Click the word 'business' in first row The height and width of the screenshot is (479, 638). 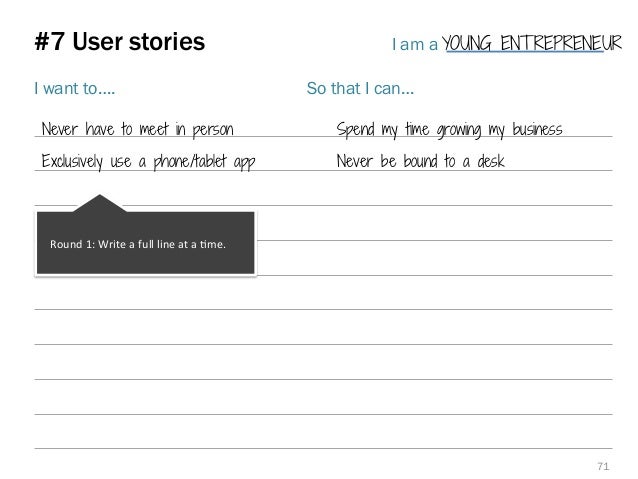click(x=537, y=129)
